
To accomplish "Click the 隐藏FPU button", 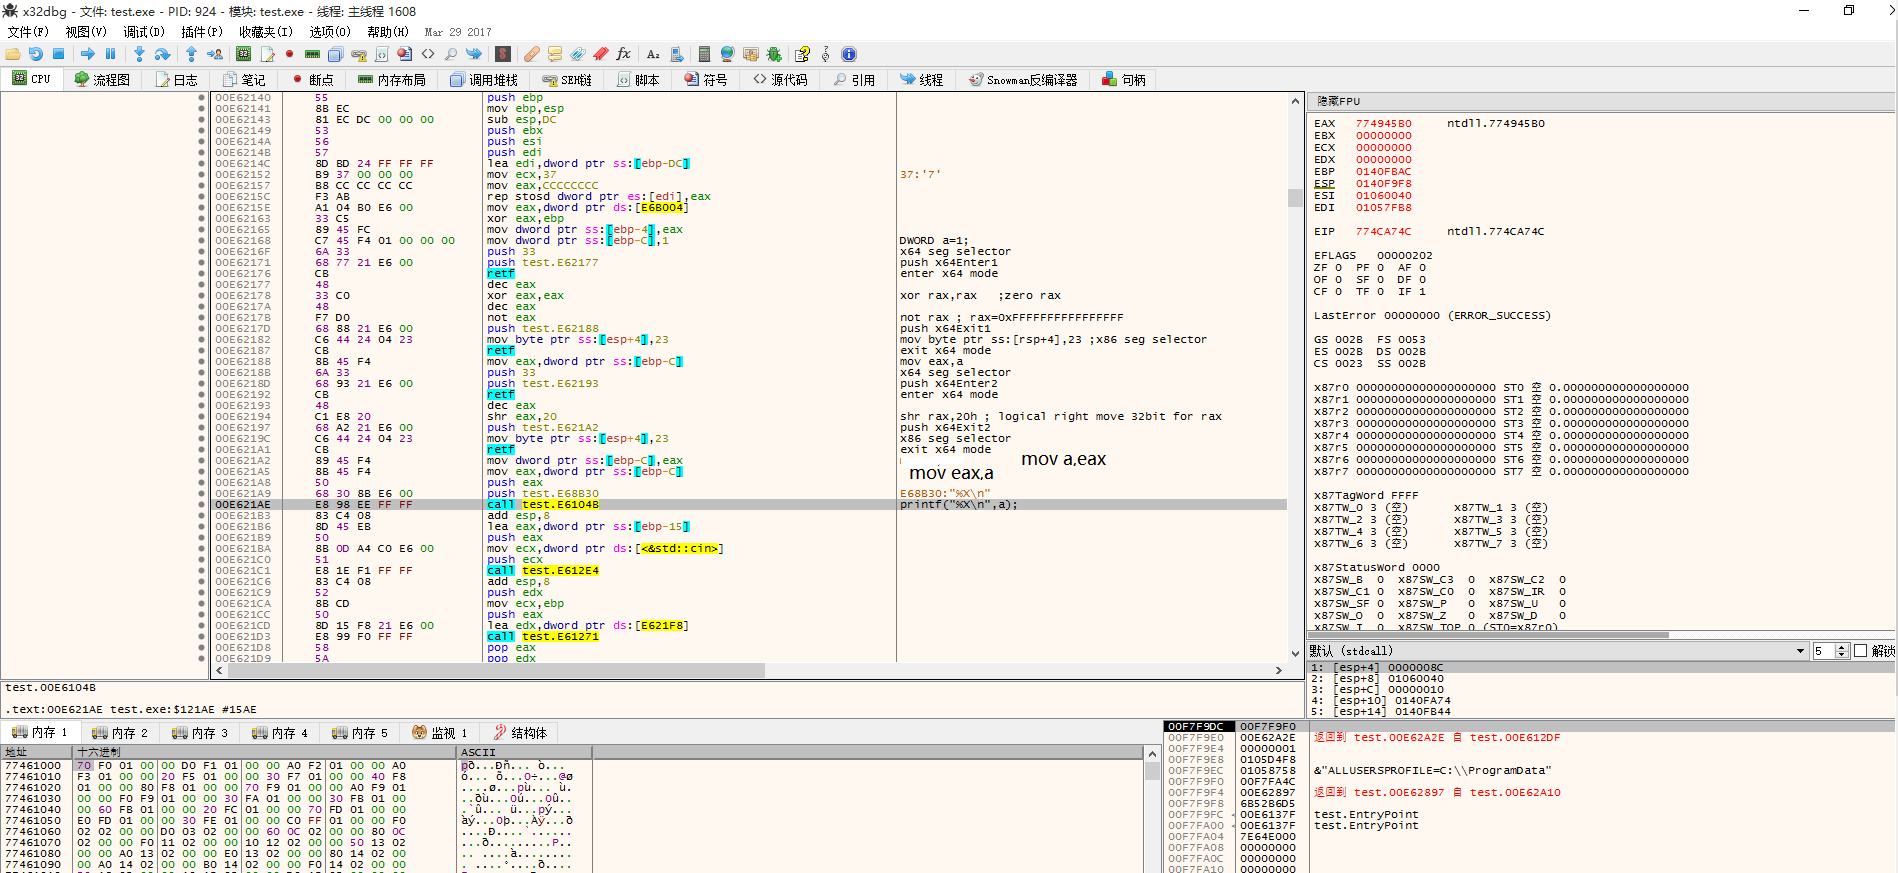I will pos(1338,101).
